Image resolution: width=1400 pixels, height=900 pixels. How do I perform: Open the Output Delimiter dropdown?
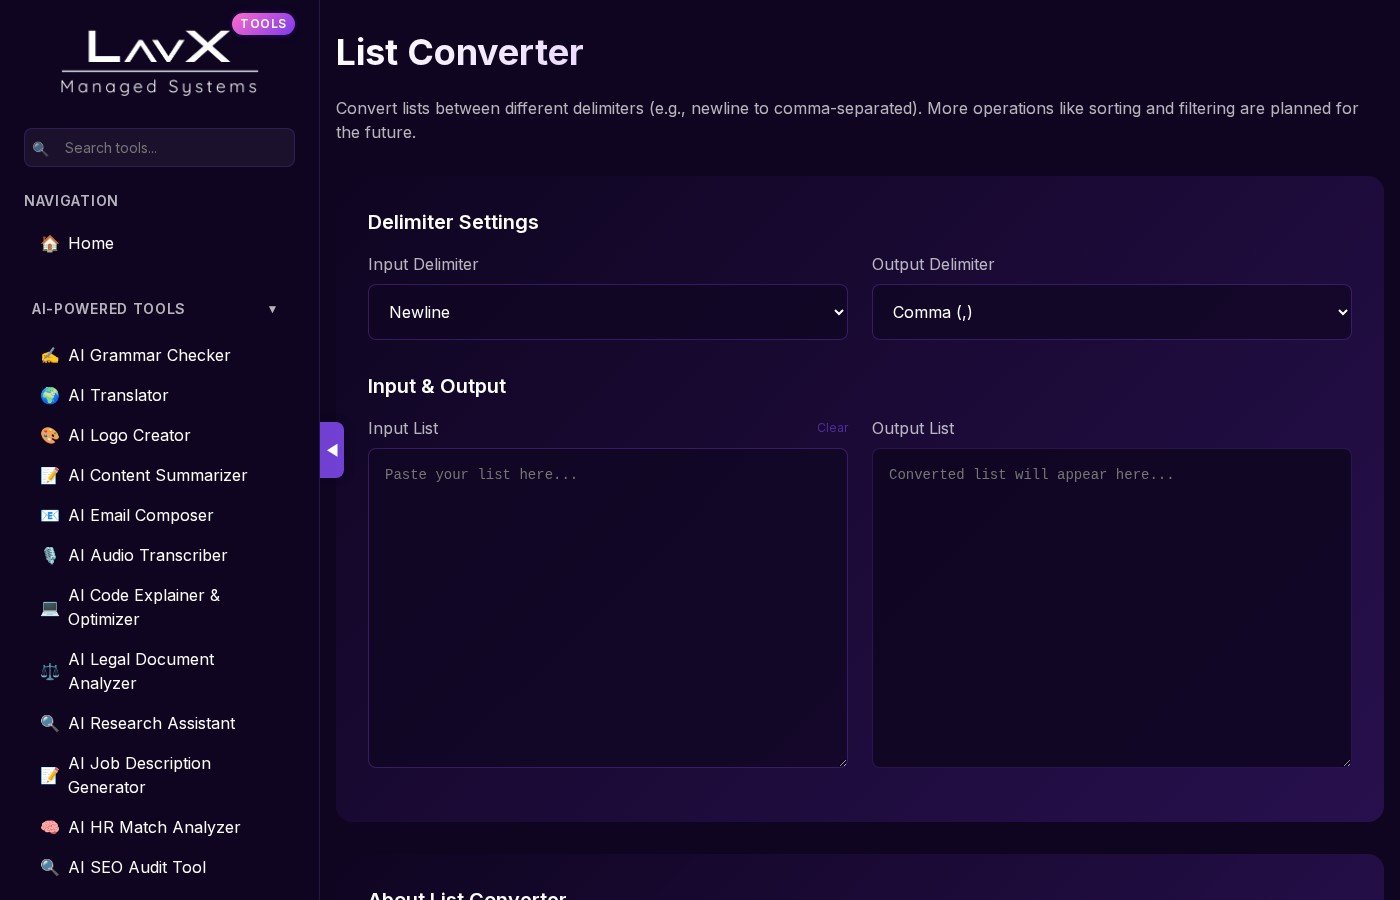[x=1111, y=312]
